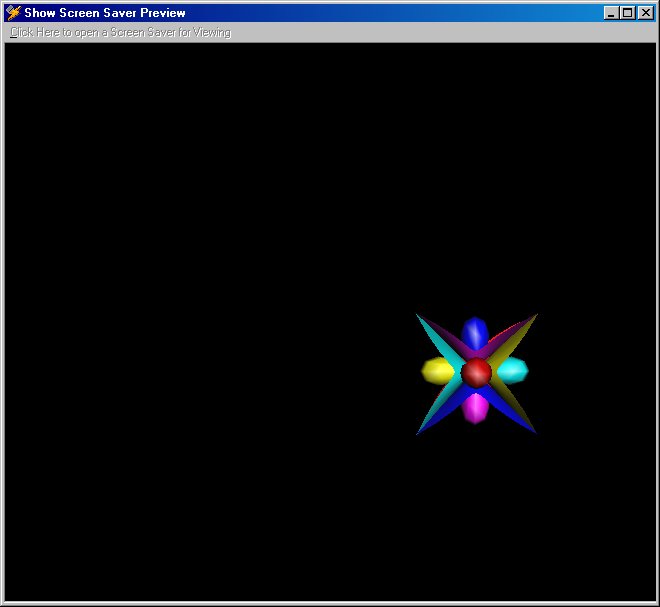Image resolution: width=660 pixels, height=607 pixels.
Task: Click the red sphere at the shape's center
Action: click(477, 373)
